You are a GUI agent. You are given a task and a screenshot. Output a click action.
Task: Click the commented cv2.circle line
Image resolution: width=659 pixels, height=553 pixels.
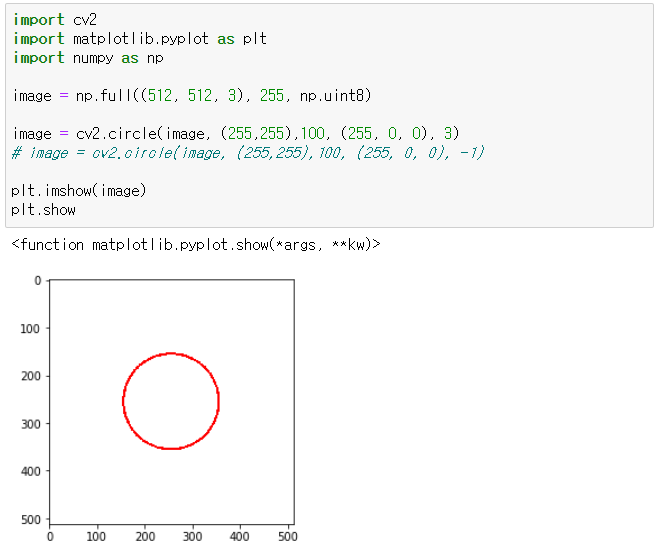[248, 153]
